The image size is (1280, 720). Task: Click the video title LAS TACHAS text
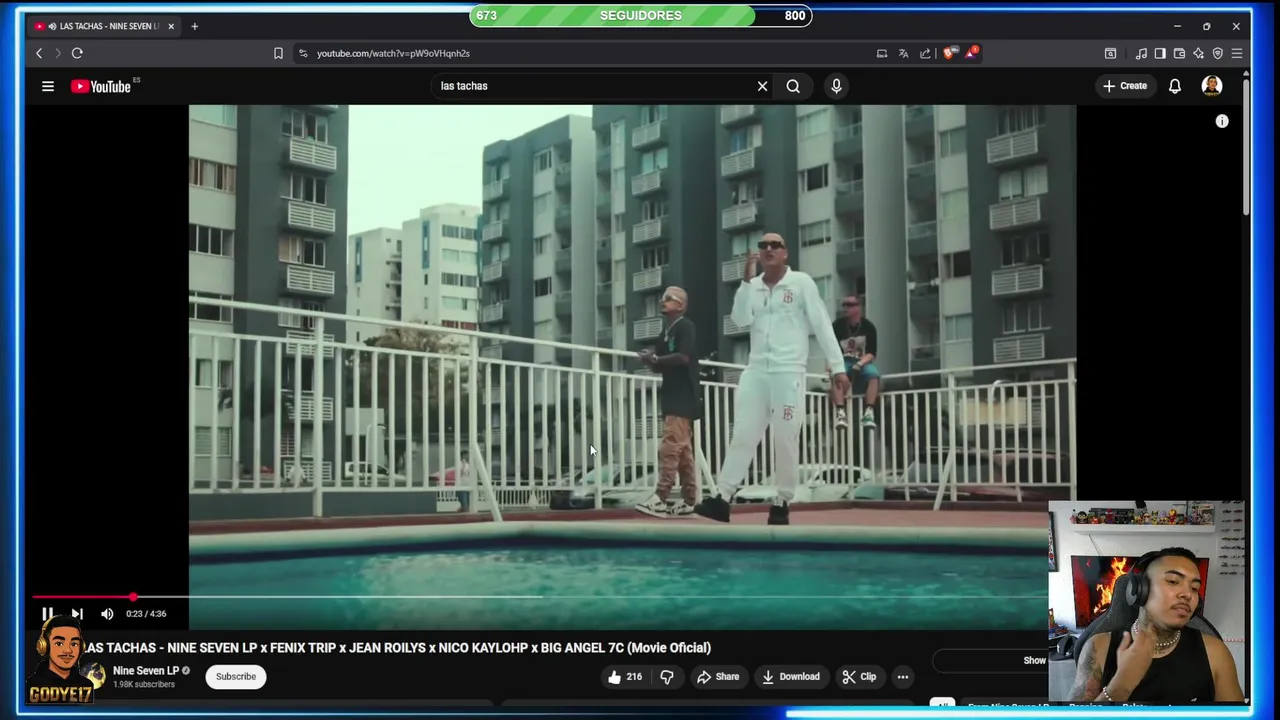tap(398, 648)
